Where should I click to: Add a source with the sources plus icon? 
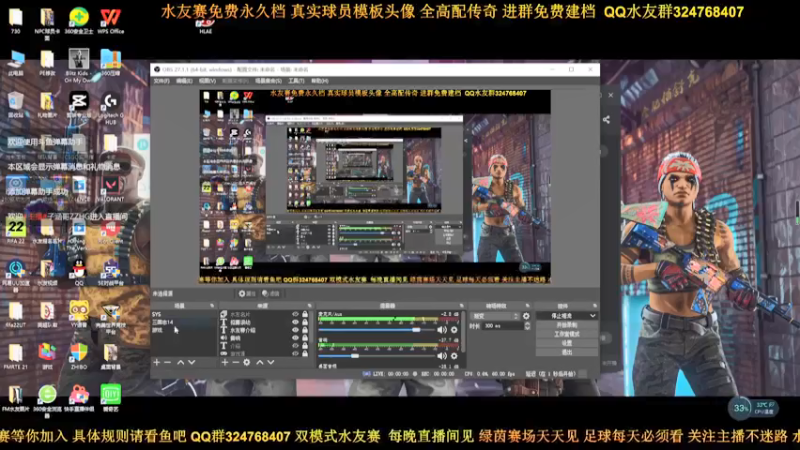[224, 362]
